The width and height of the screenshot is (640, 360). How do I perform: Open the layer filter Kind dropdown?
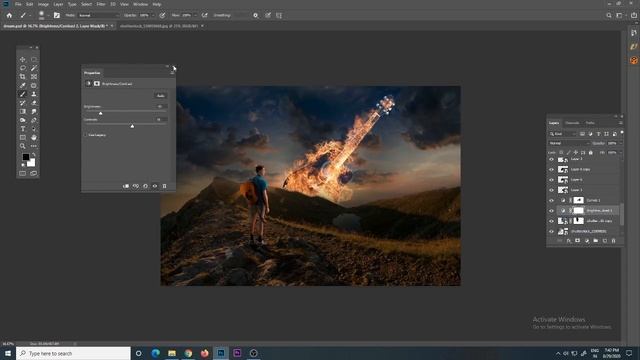tap(563, 134)
